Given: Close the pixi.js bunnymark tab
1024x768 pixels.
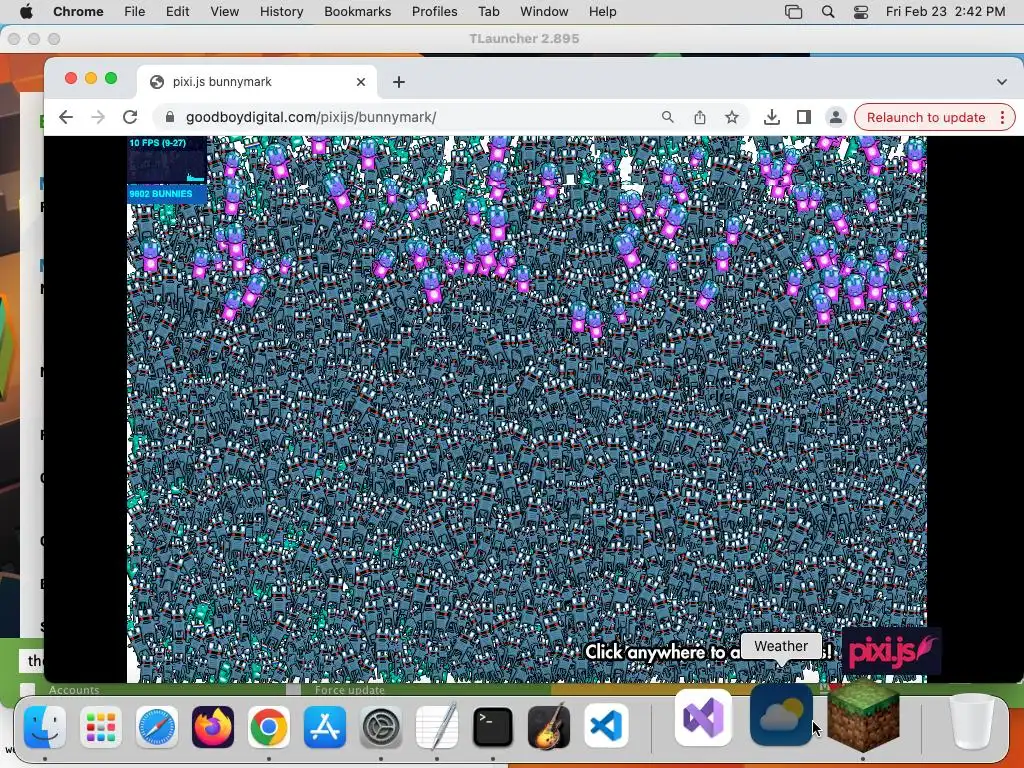Looking at the screenshot, I should tap(361, 82).
